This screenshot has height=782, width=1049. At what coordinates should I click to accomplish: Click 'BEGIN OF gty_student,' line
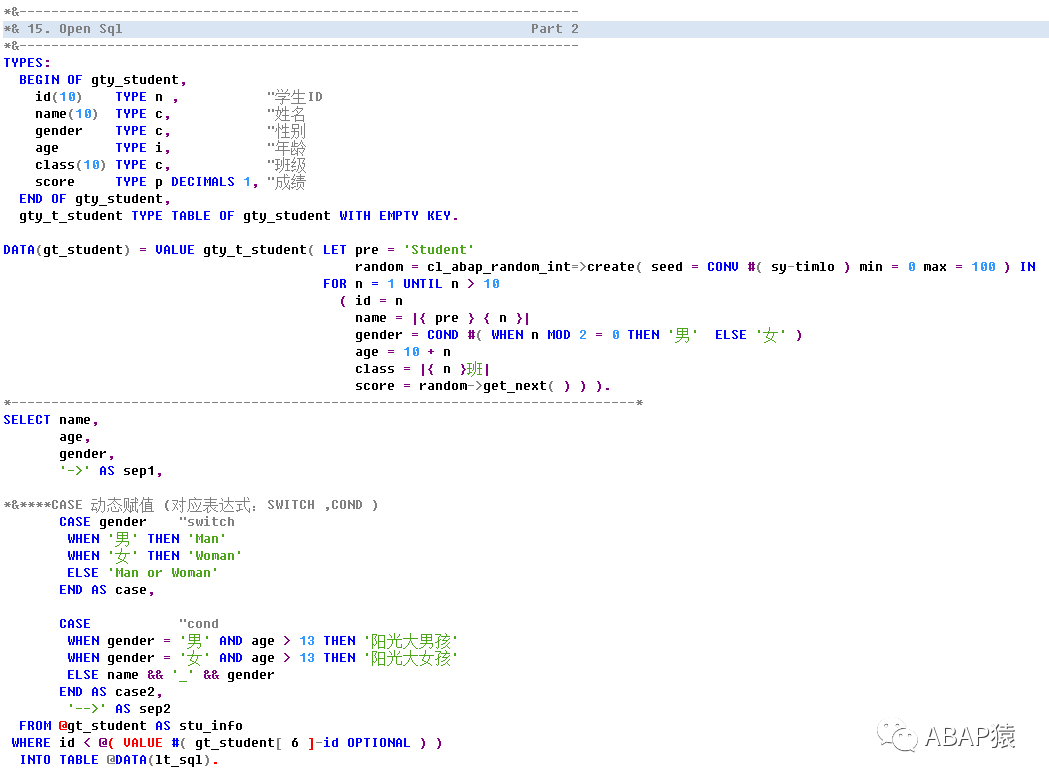coord(102,80)
